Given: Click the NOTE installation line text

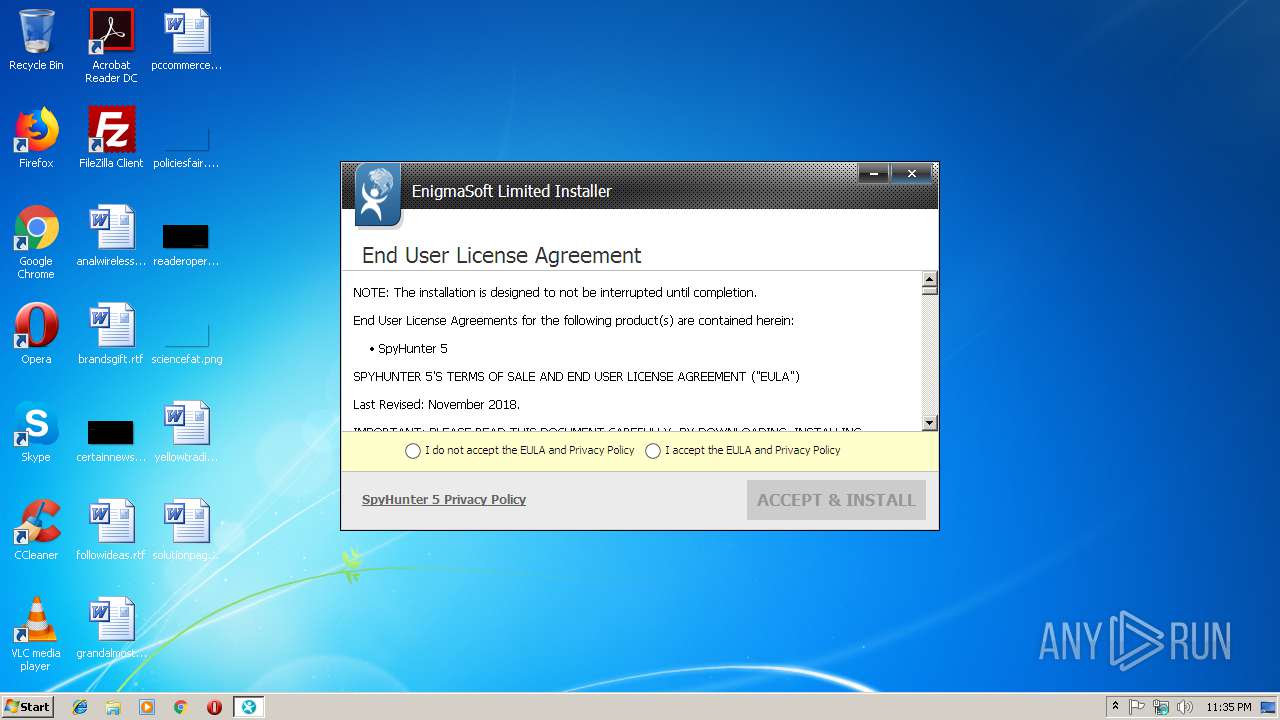Looking at the screenshot, I should click(555, 293).
